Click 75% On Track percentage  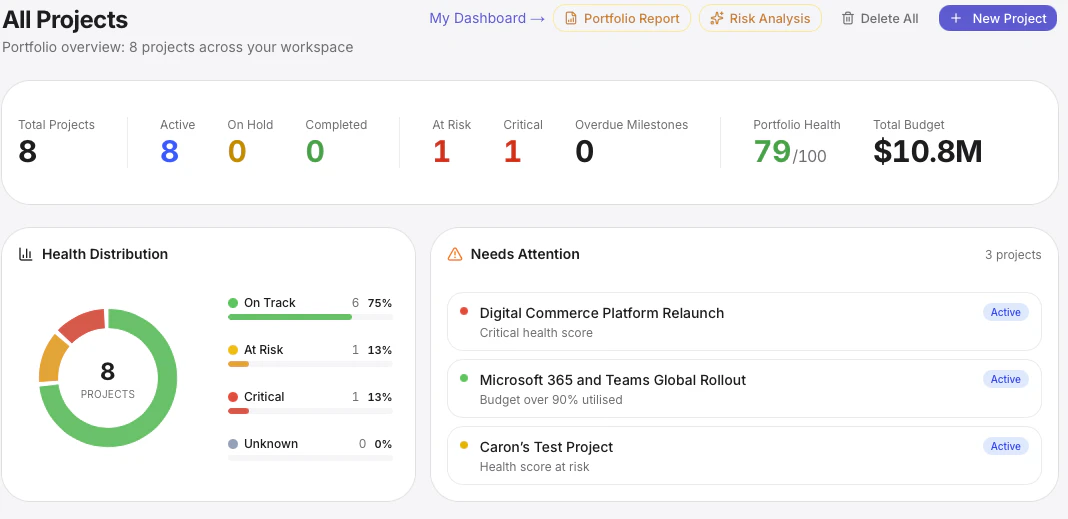pyautogui.click(x=380, y=303)
